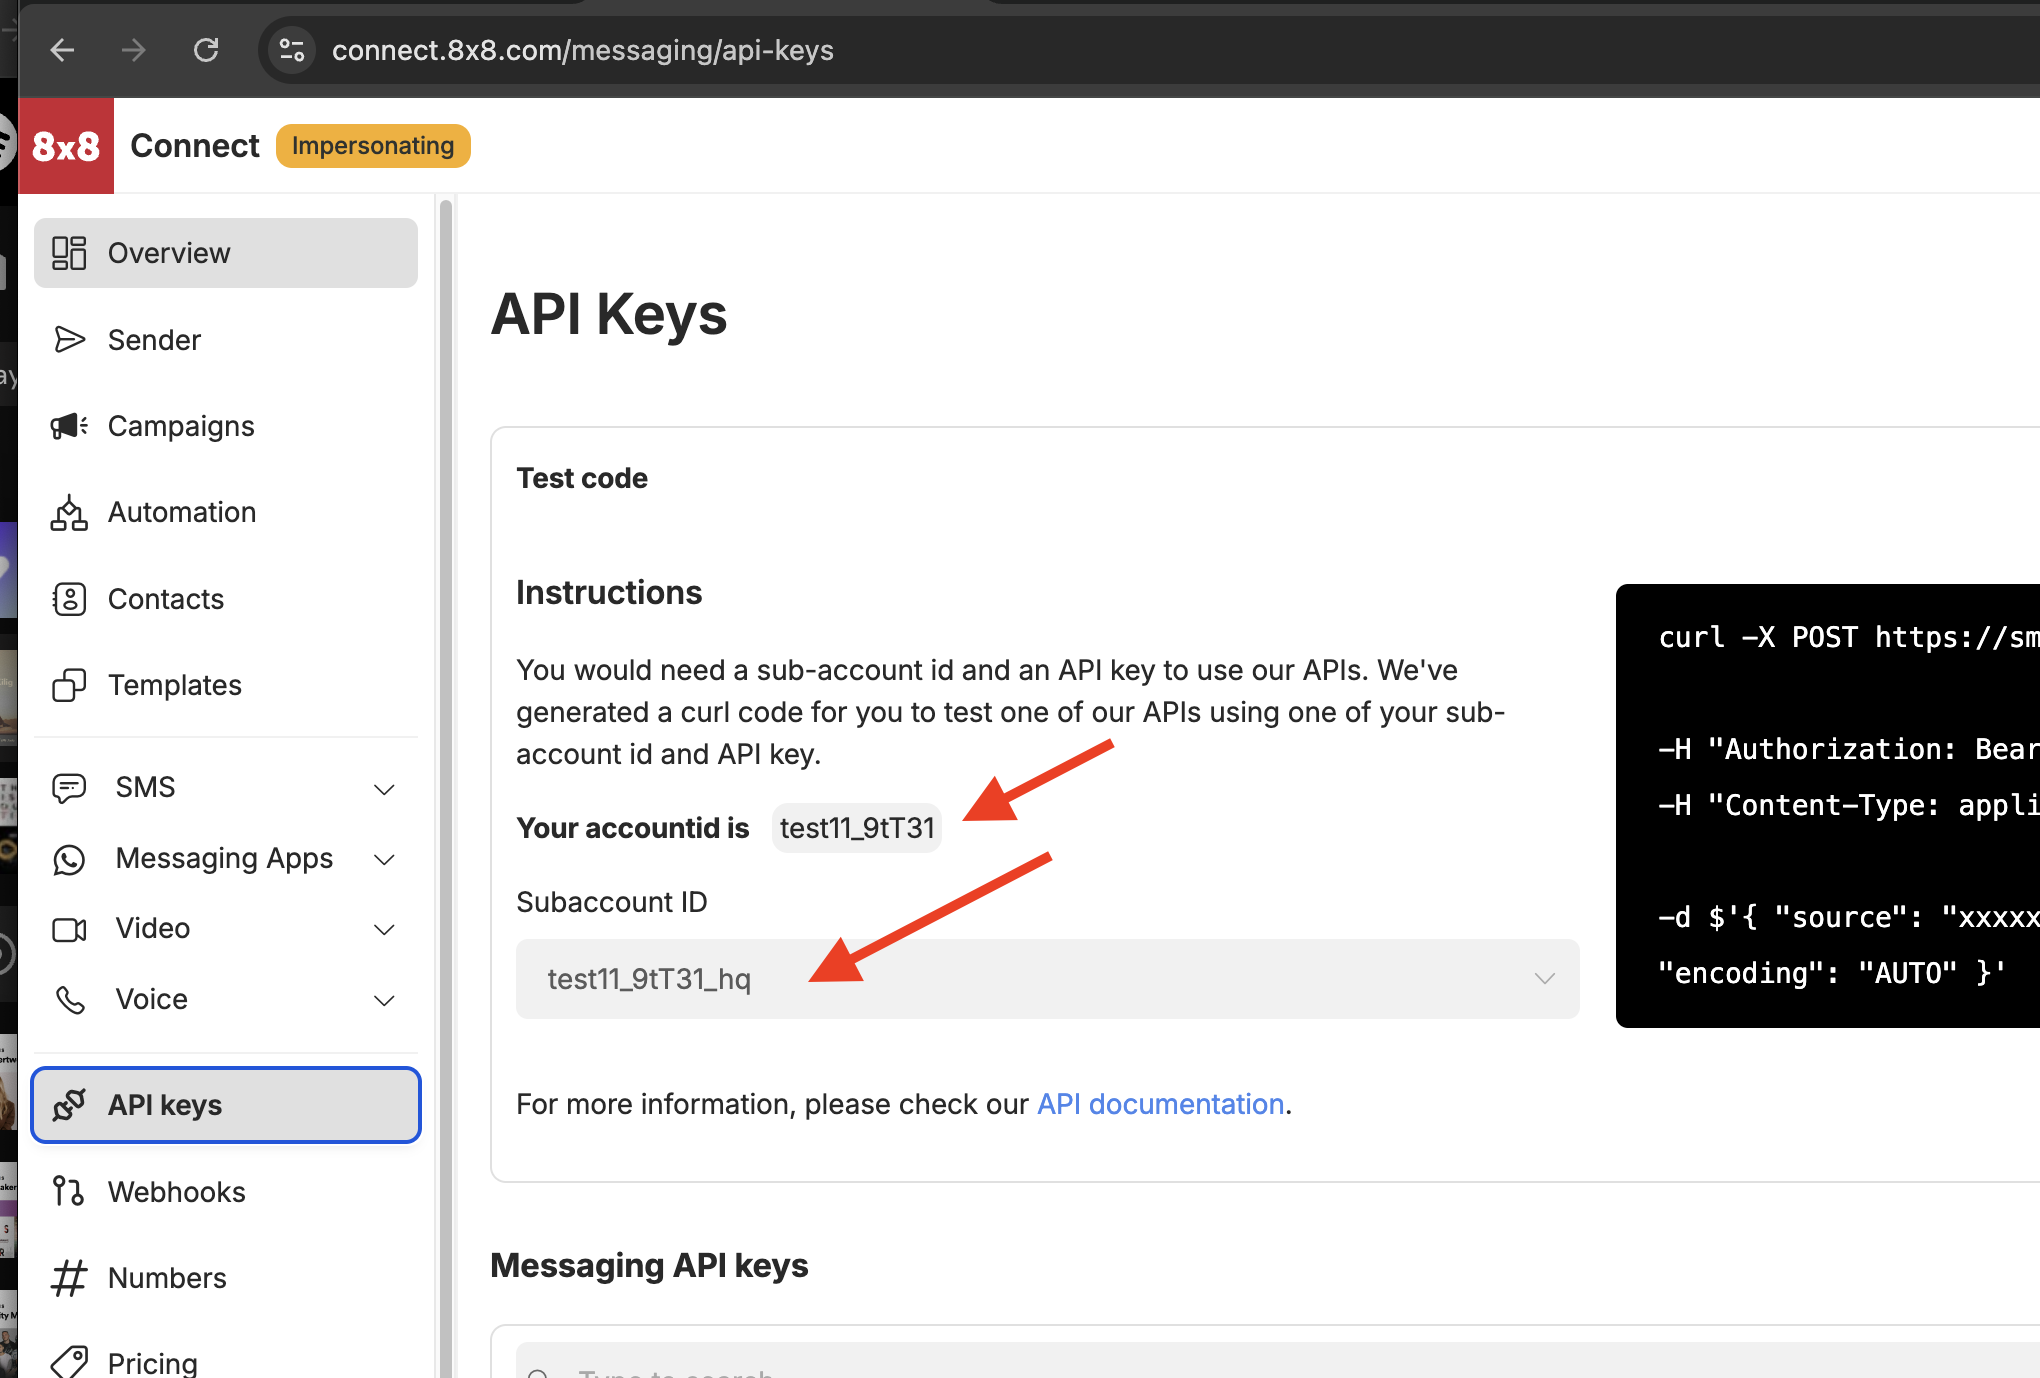
Task: Click the API Keys page heading
Action: click(x=609, y=314)
